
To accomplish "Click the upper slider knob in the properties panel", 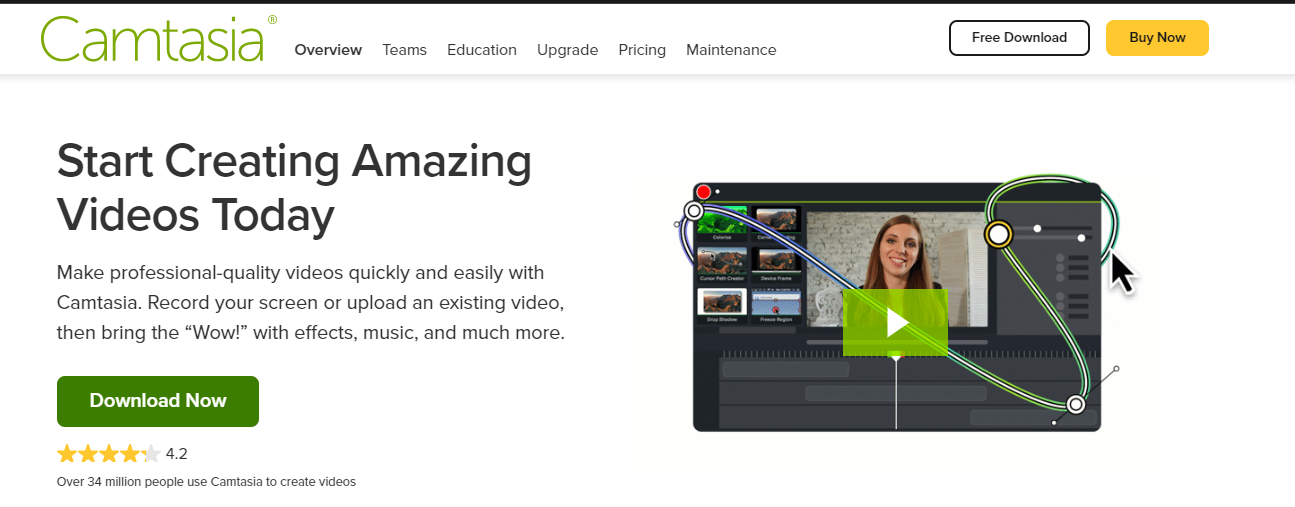I will point(1037,228).
